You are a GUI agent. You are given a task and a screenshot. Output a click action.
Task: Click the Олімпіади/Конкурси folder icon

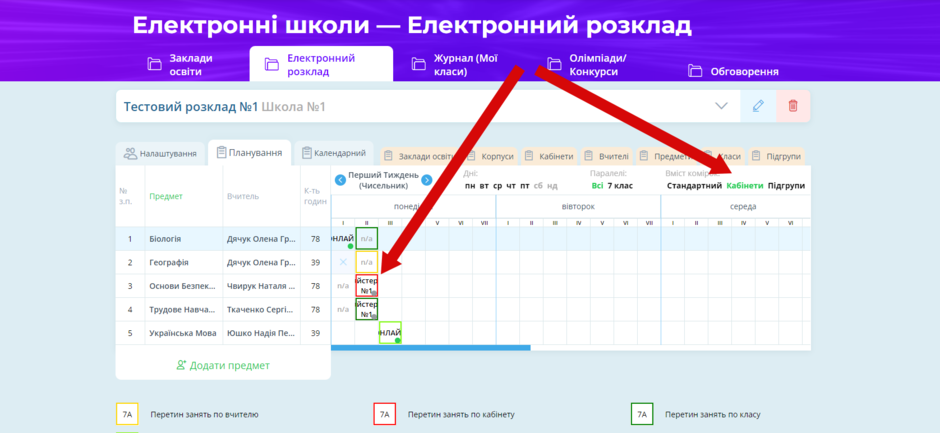tap(555, 64)
